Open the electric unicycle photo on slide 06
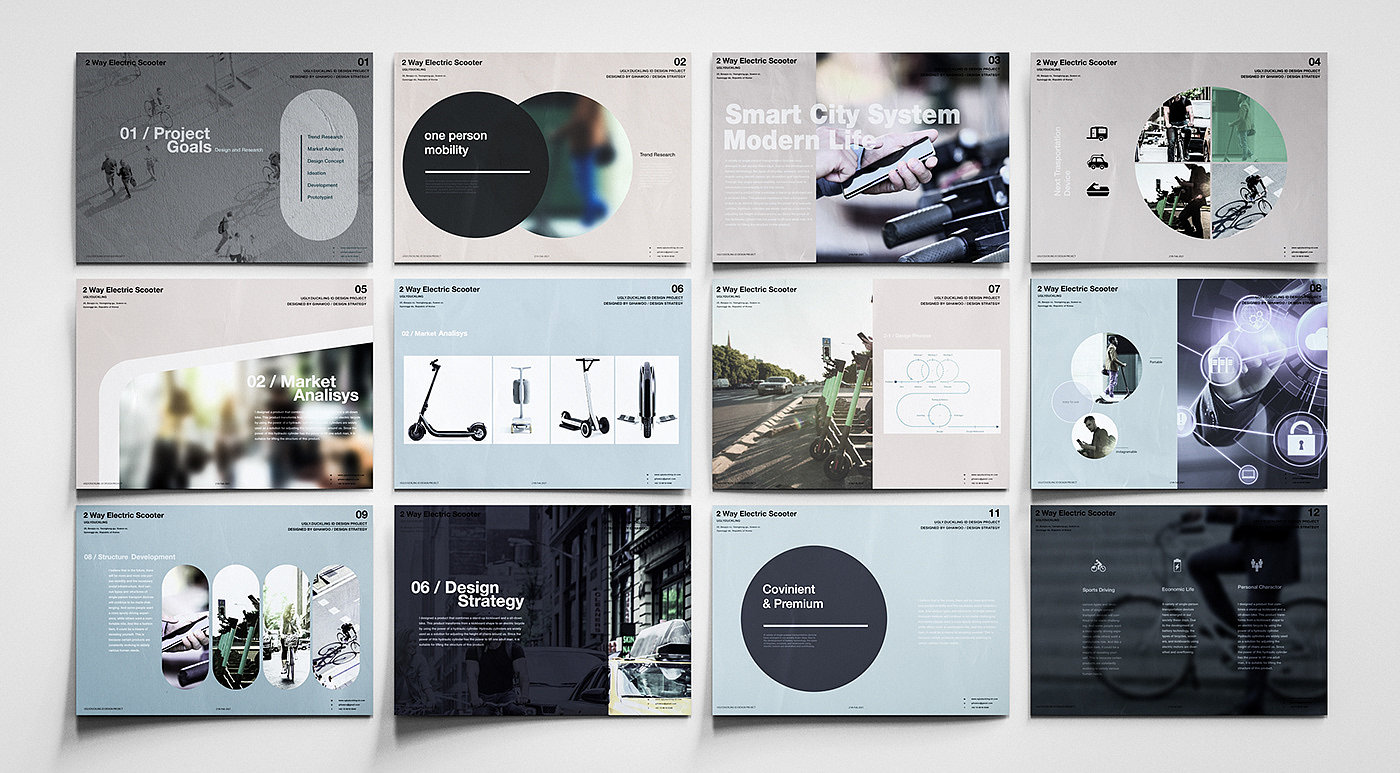This screenshot has width=1400, height=773. (647, 400)
